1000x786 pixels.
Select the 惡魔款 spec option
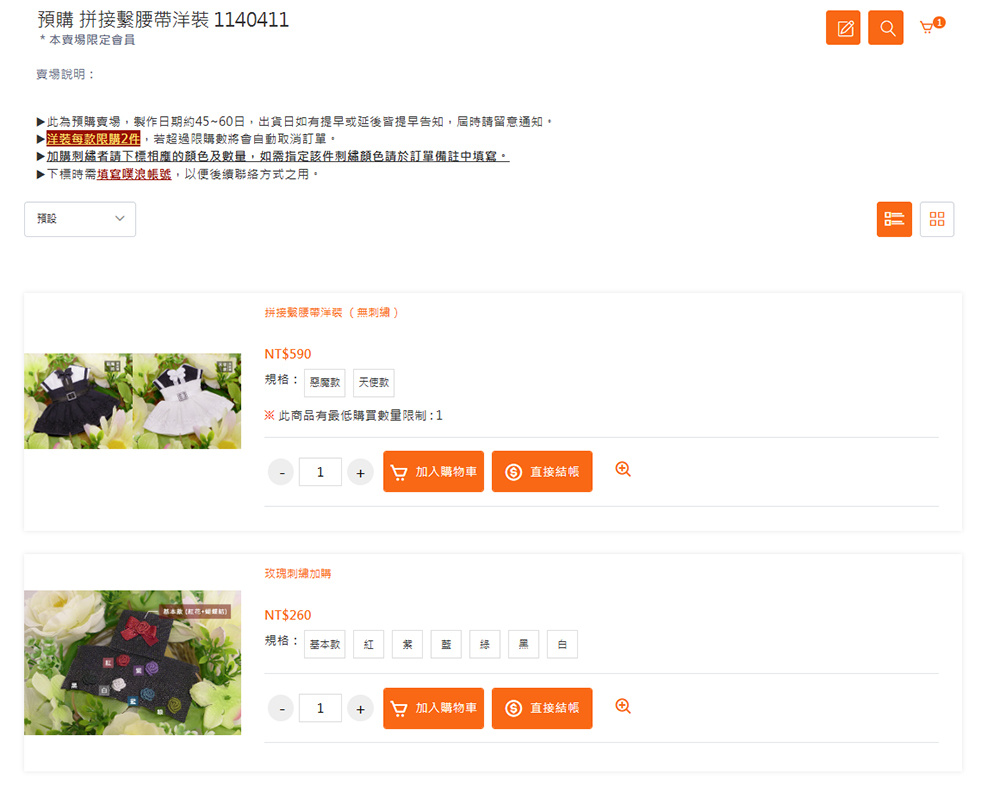click(x=325, y=382)
